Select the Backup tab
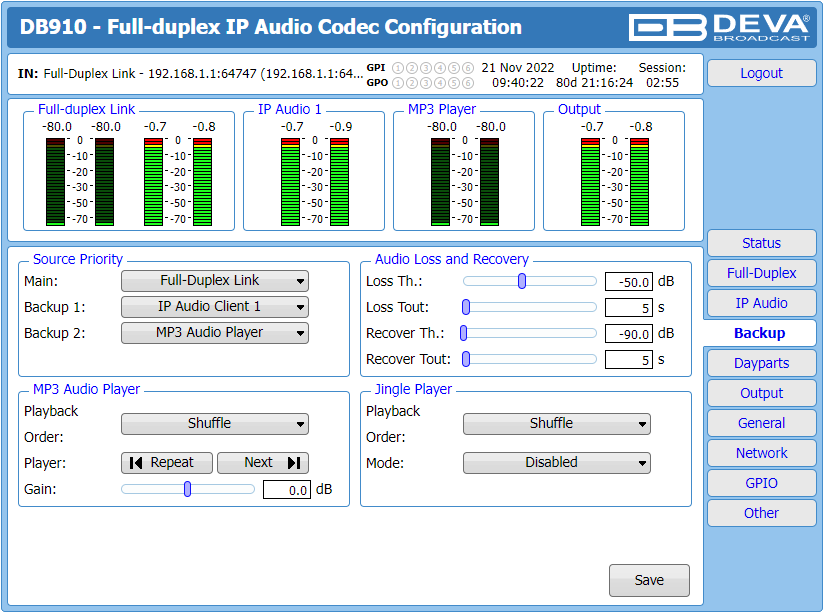This screenshot has height=613, width=824. point(760,333)
